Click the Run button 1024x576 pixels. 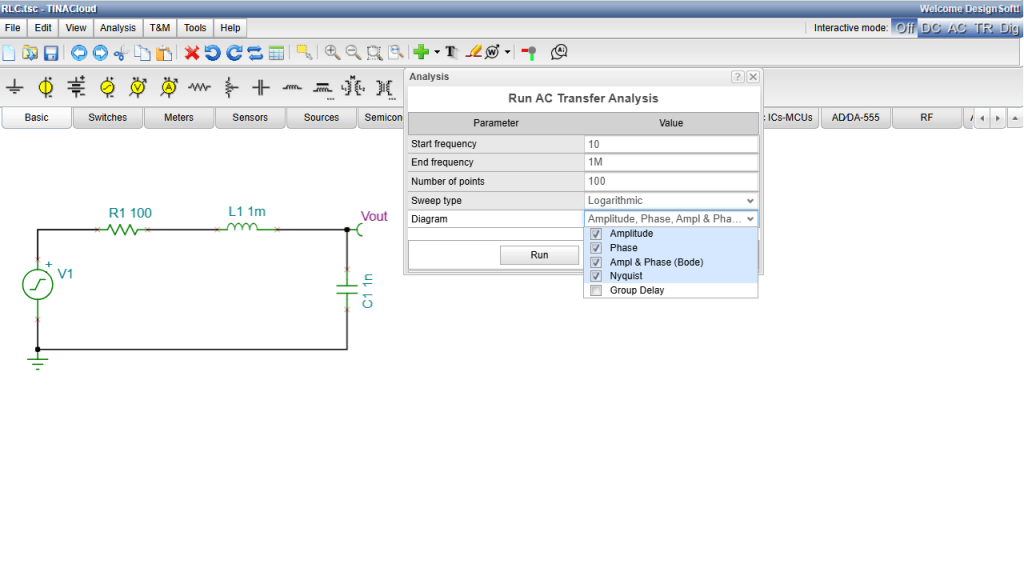tap(539, 255)
